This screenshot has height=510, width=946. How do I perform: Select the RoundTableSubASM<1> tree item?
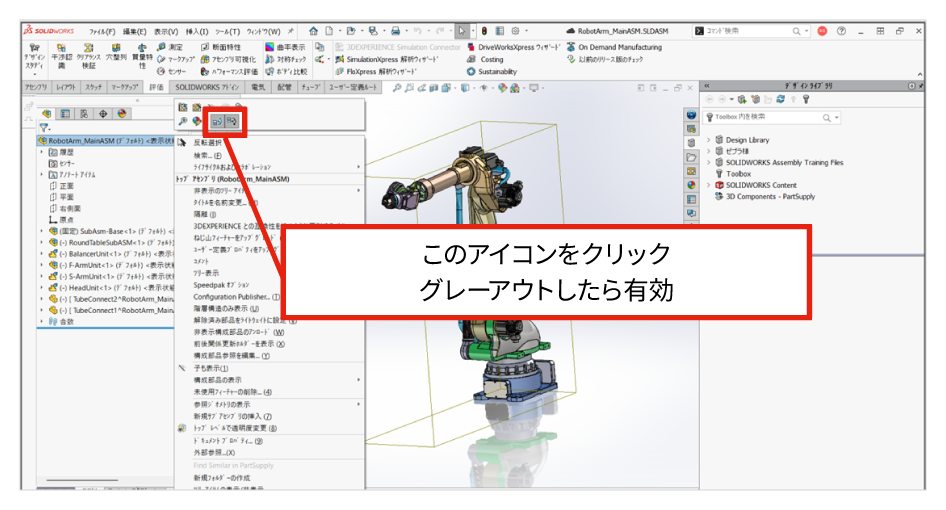coord(100,242)
